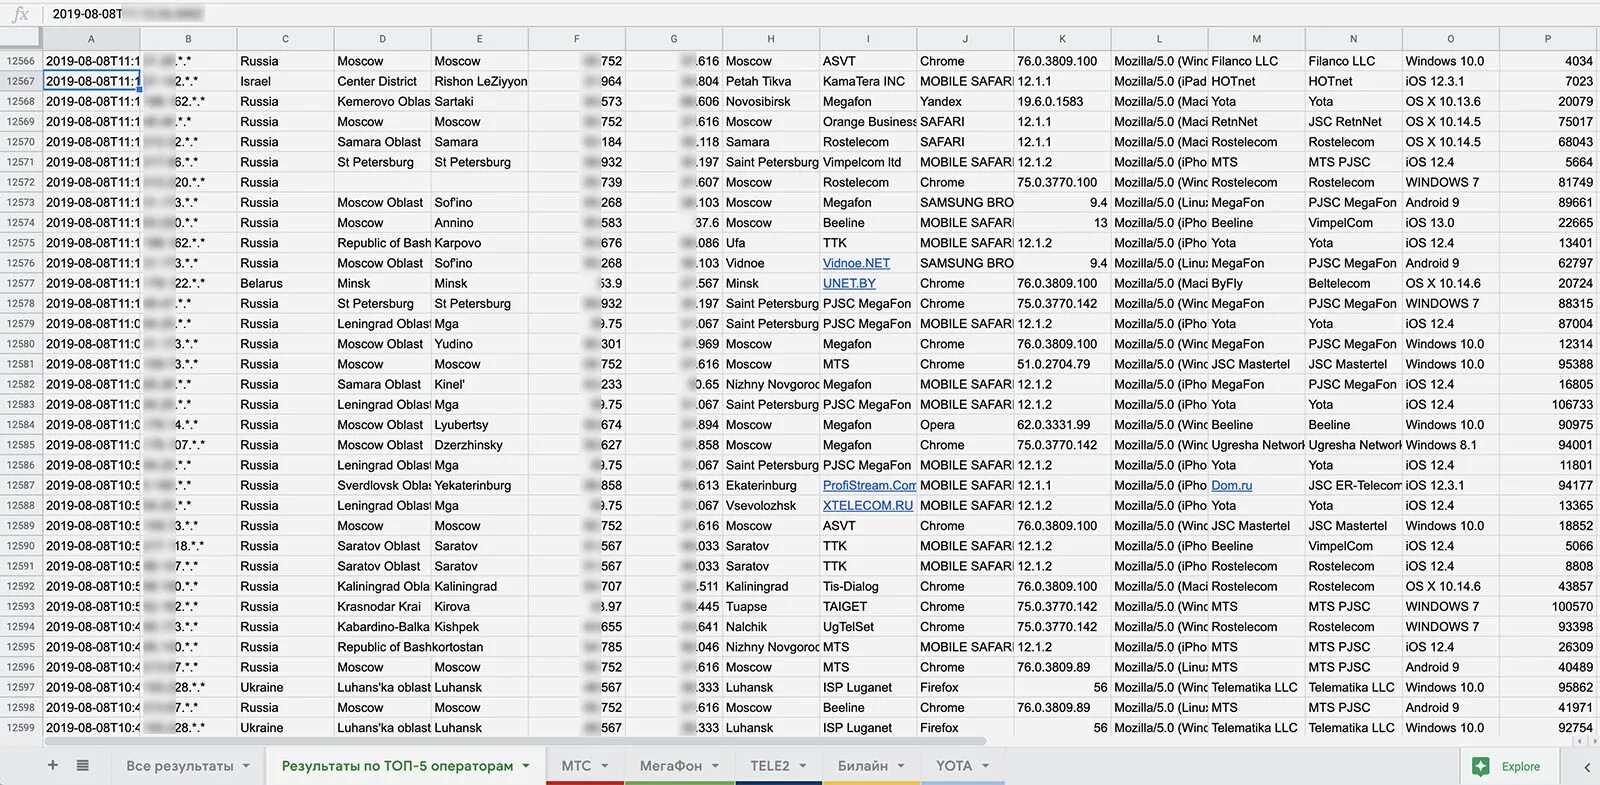The image size is (1600, 785).
Task: Click the Belarus cell
Action: click(x=285, y=283)
